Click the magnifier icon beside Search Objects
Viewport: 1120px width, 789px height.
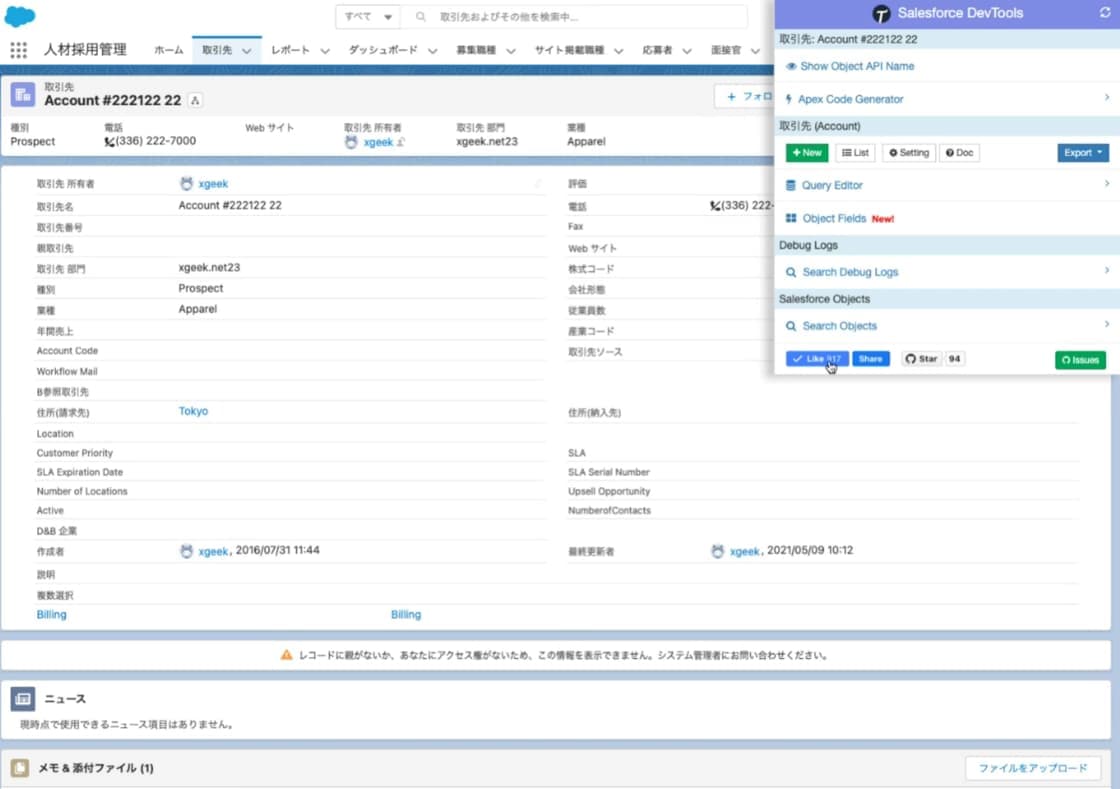[791, 326]
